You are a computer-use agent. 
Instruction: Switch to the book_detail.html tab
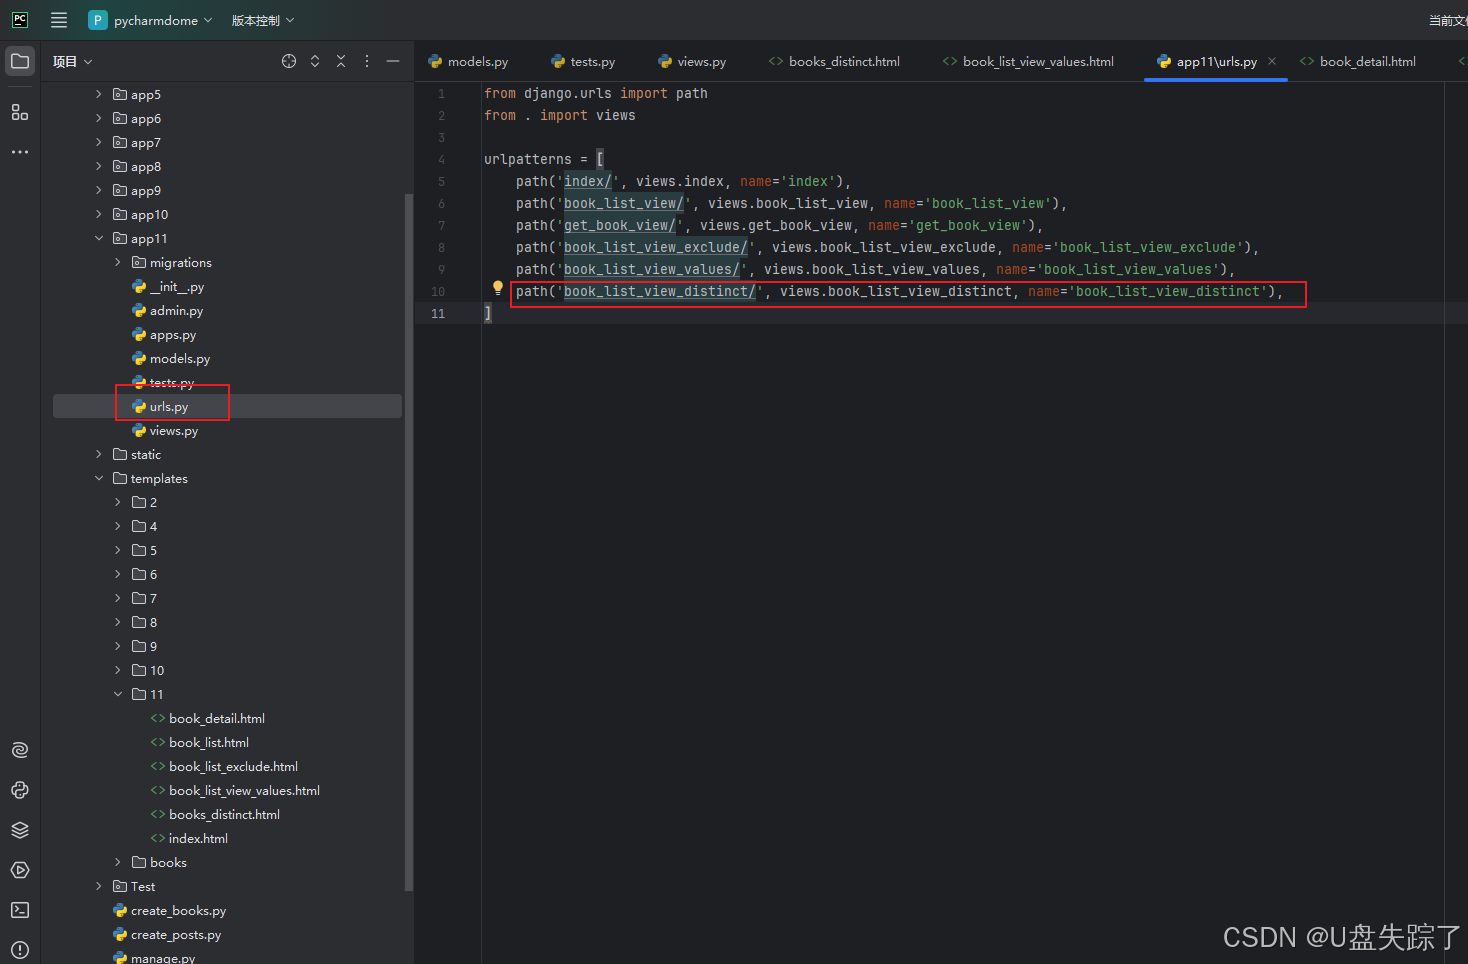pyautogui.click(x=1358, y=61)
